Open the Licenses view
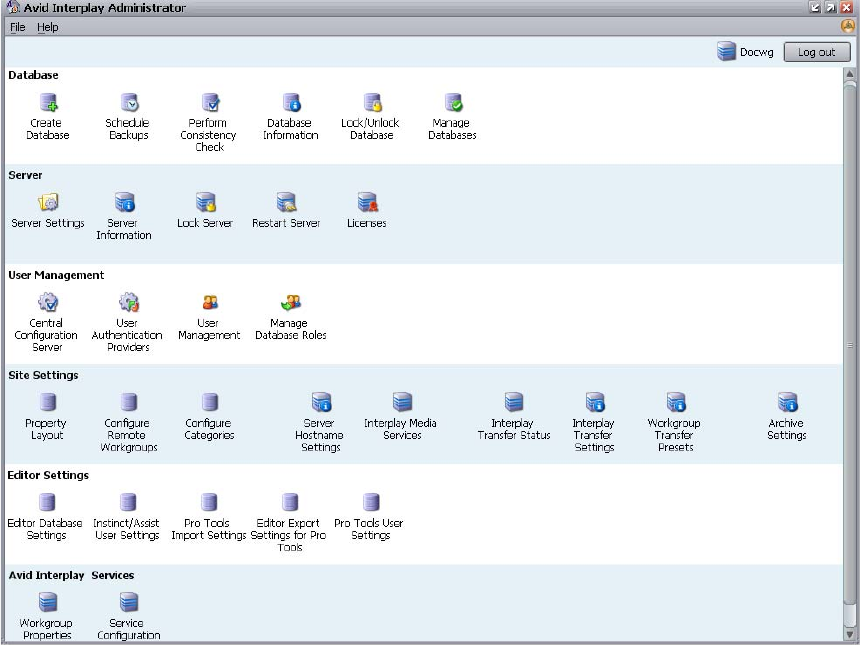 tap(366, 210)
